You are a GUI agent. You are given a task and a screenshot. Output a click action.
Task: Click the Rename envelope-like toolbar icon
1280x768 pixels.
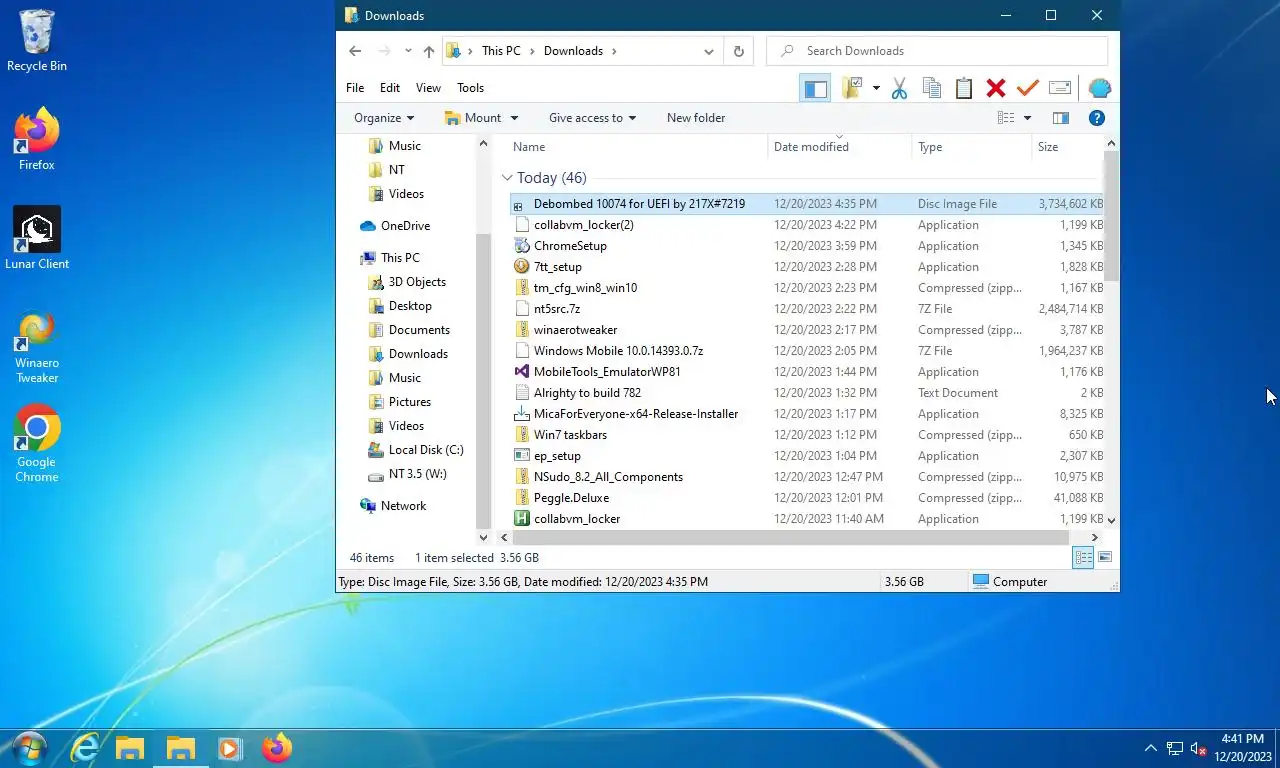pyautogui.click(x=1060, y=88)
